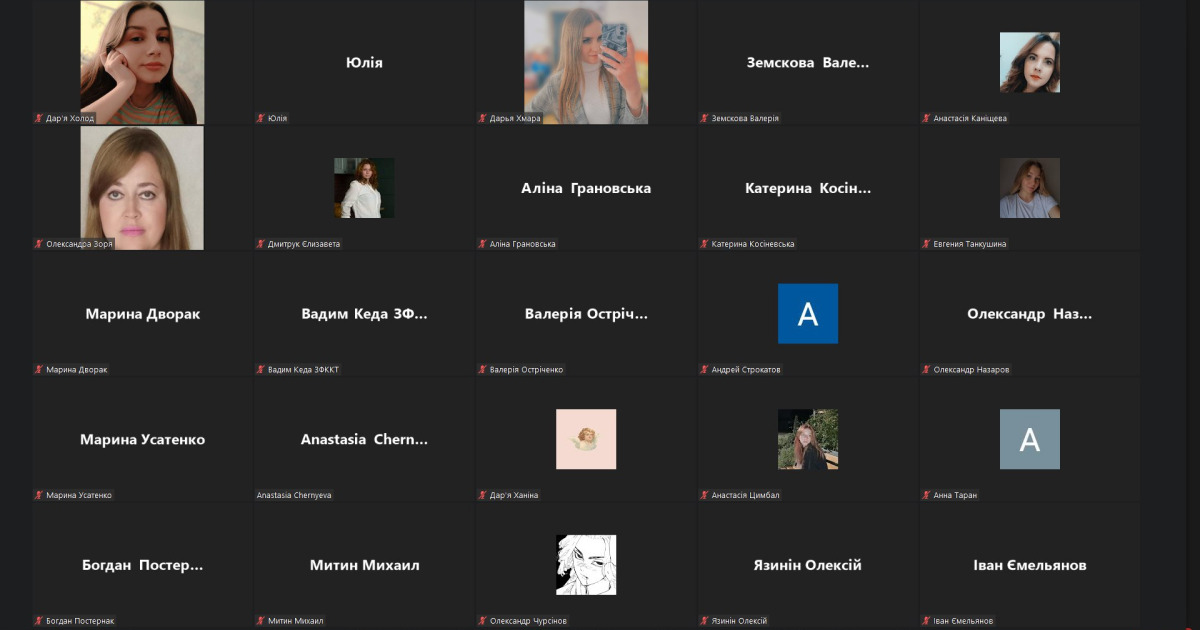Image resolution: width=1200 pixels, height=630 pixels.
Task: Click muted mic icon beside Дар'я Холод
Action: click(39, 118)
